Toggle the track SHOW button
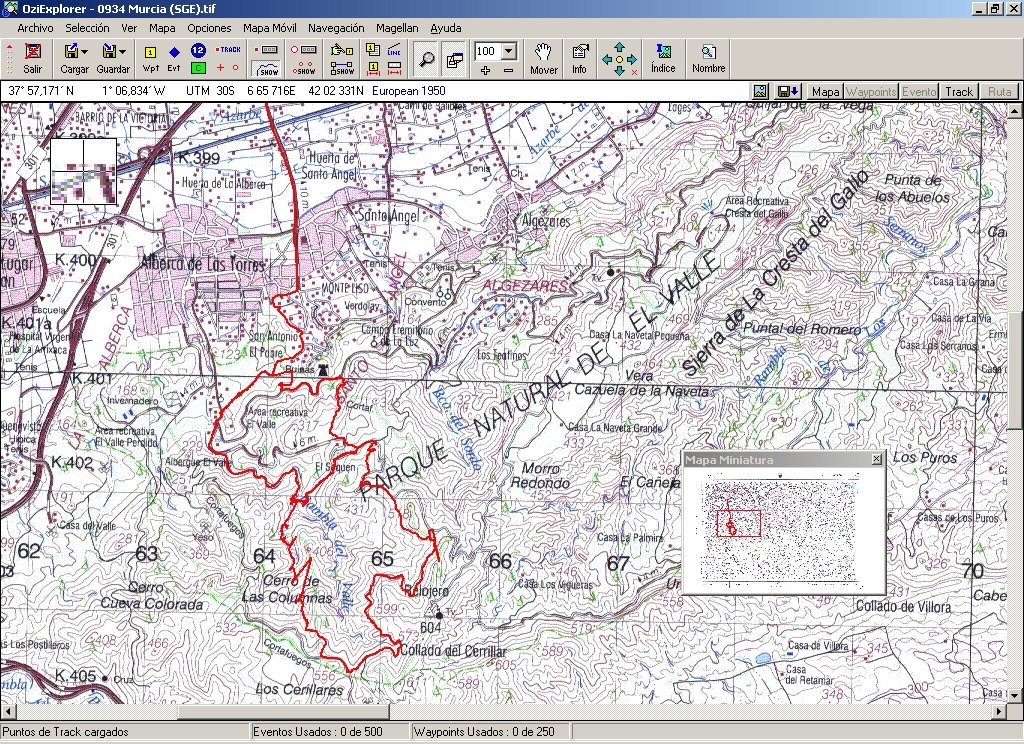Viewport: 1024px width, 744px height. pos(268,67)
